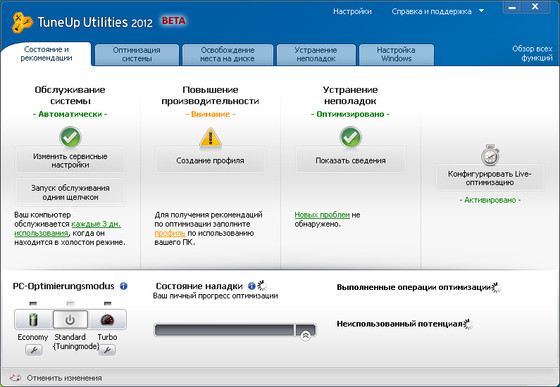This screenshot has width=560, height=387.
Task: Click the TuneUp Utilities logo icon
Action: (22, 22)
